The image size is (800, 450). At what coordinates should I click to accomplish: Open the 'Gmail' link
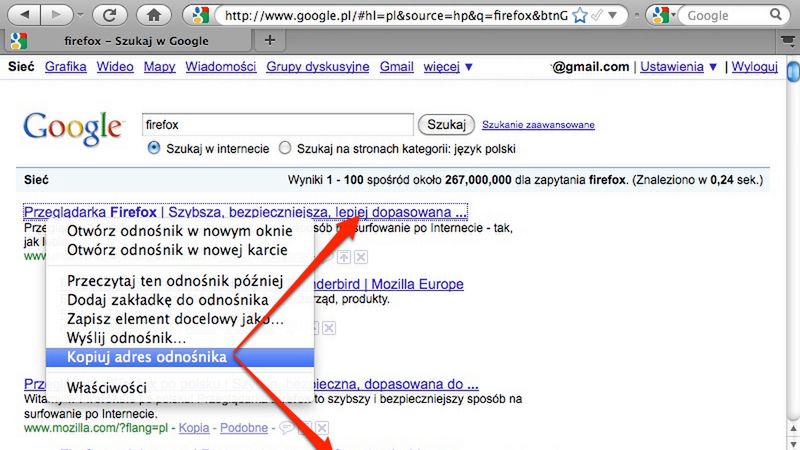click(396, 67)
